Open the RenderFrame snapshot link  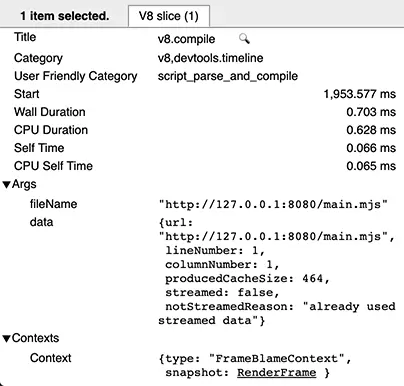(x=277, y=372)
